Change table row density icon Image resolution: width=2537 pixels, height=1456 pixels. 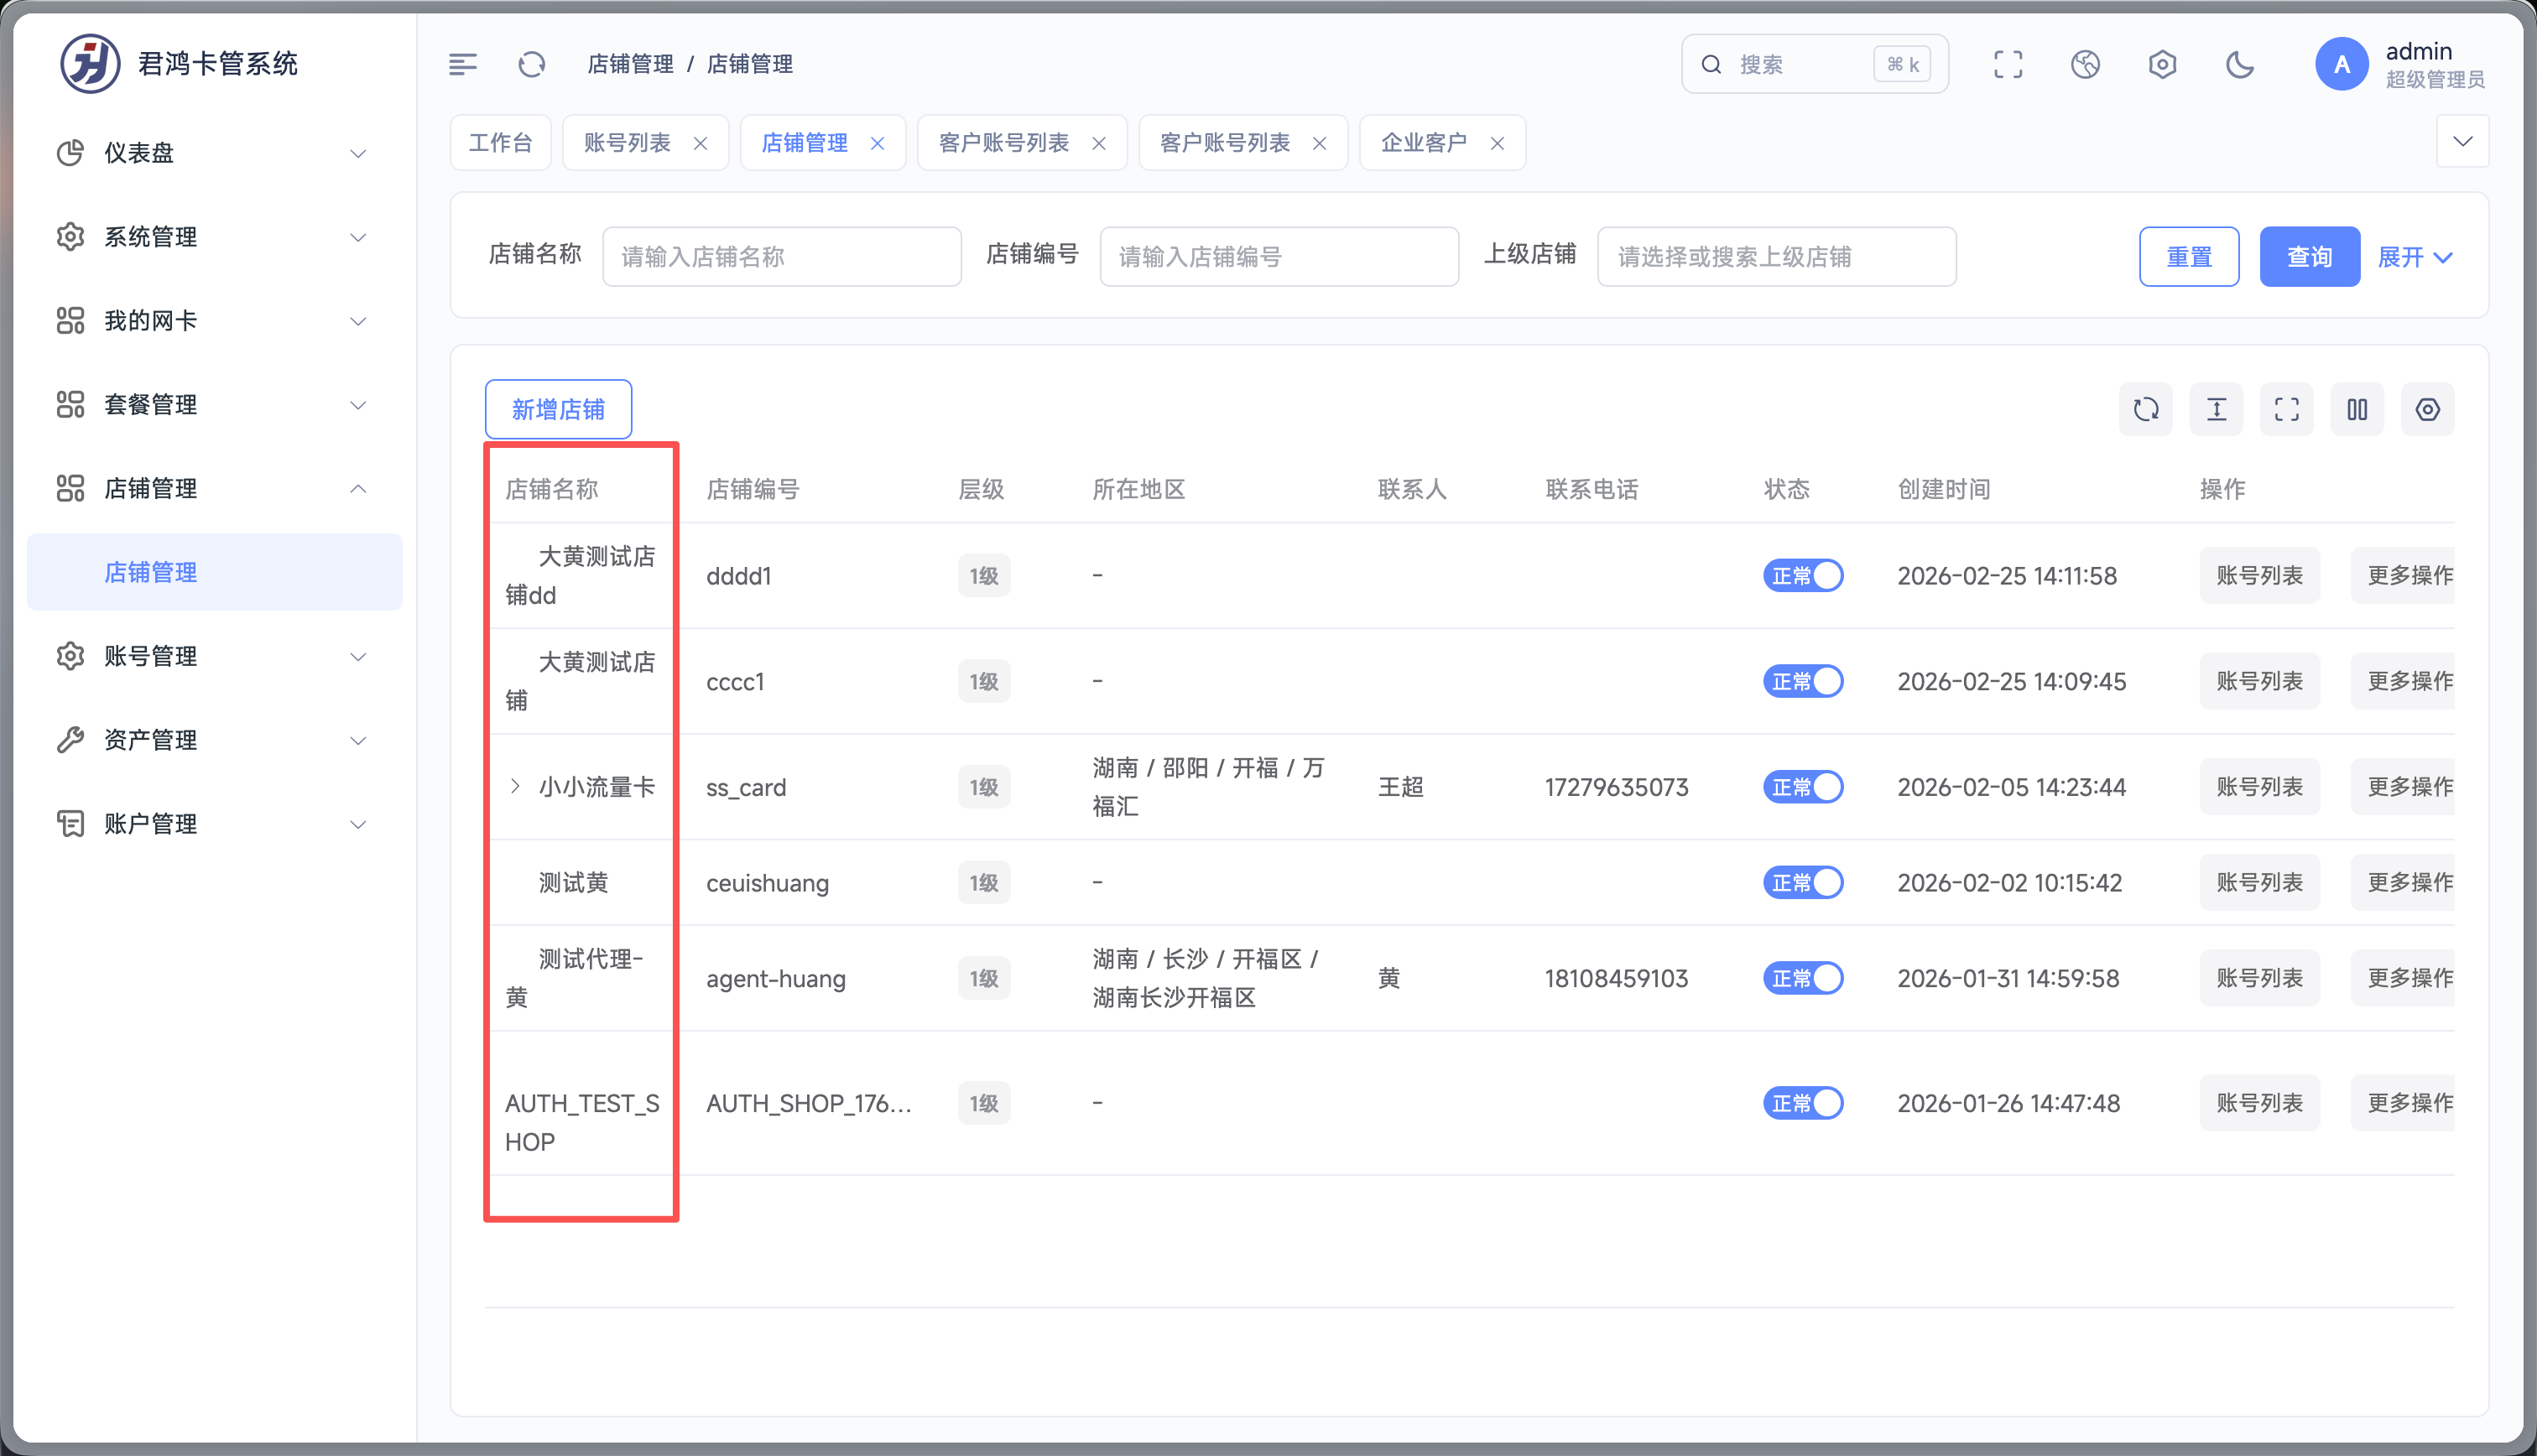tap(2216, 409)
